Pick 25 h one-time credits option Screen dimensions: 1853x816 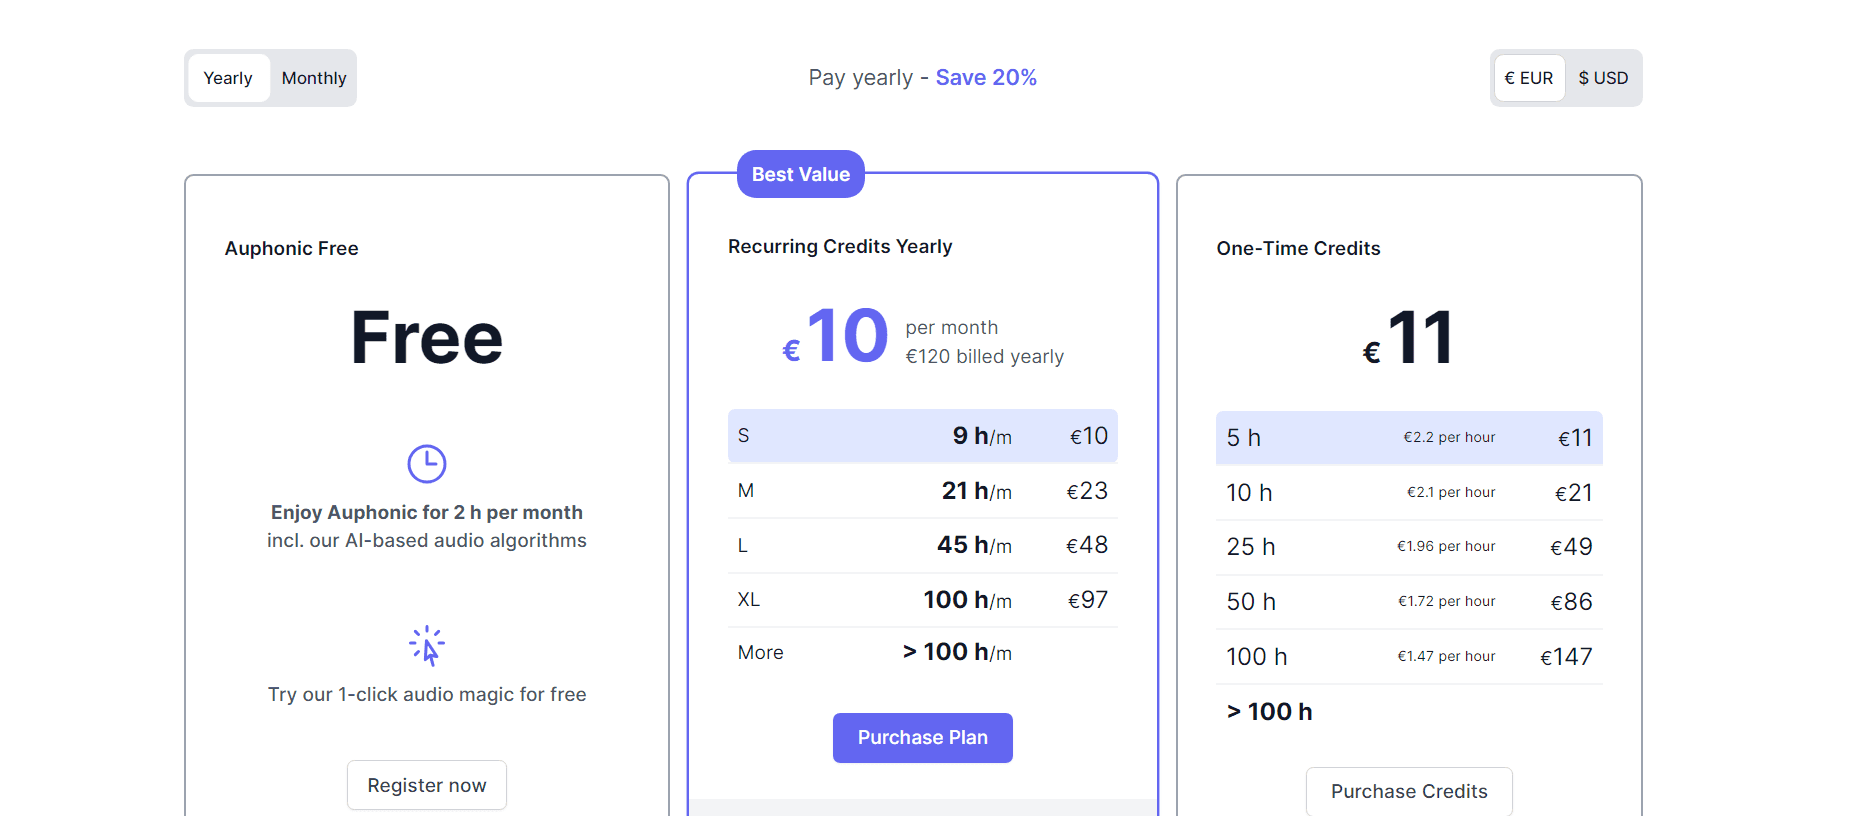coord(1408,547)
